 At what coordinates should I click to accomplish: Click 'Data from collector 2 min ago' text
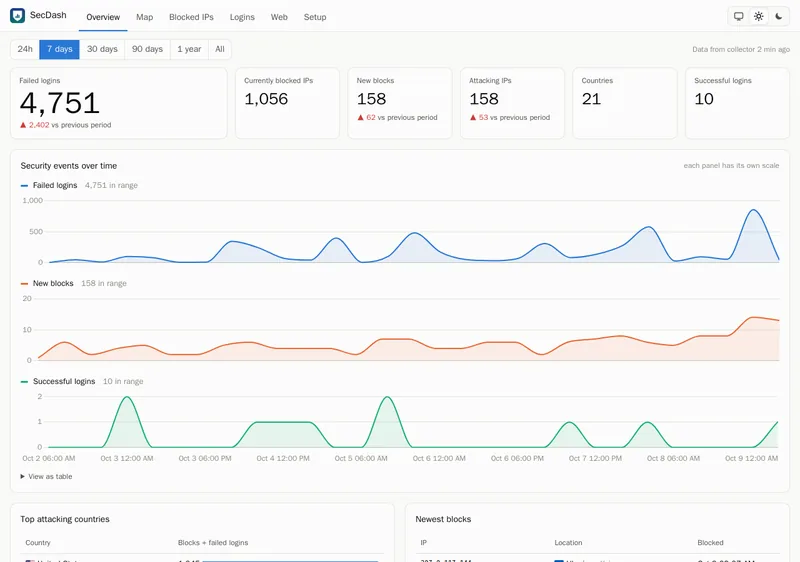(x=741, y=49)
